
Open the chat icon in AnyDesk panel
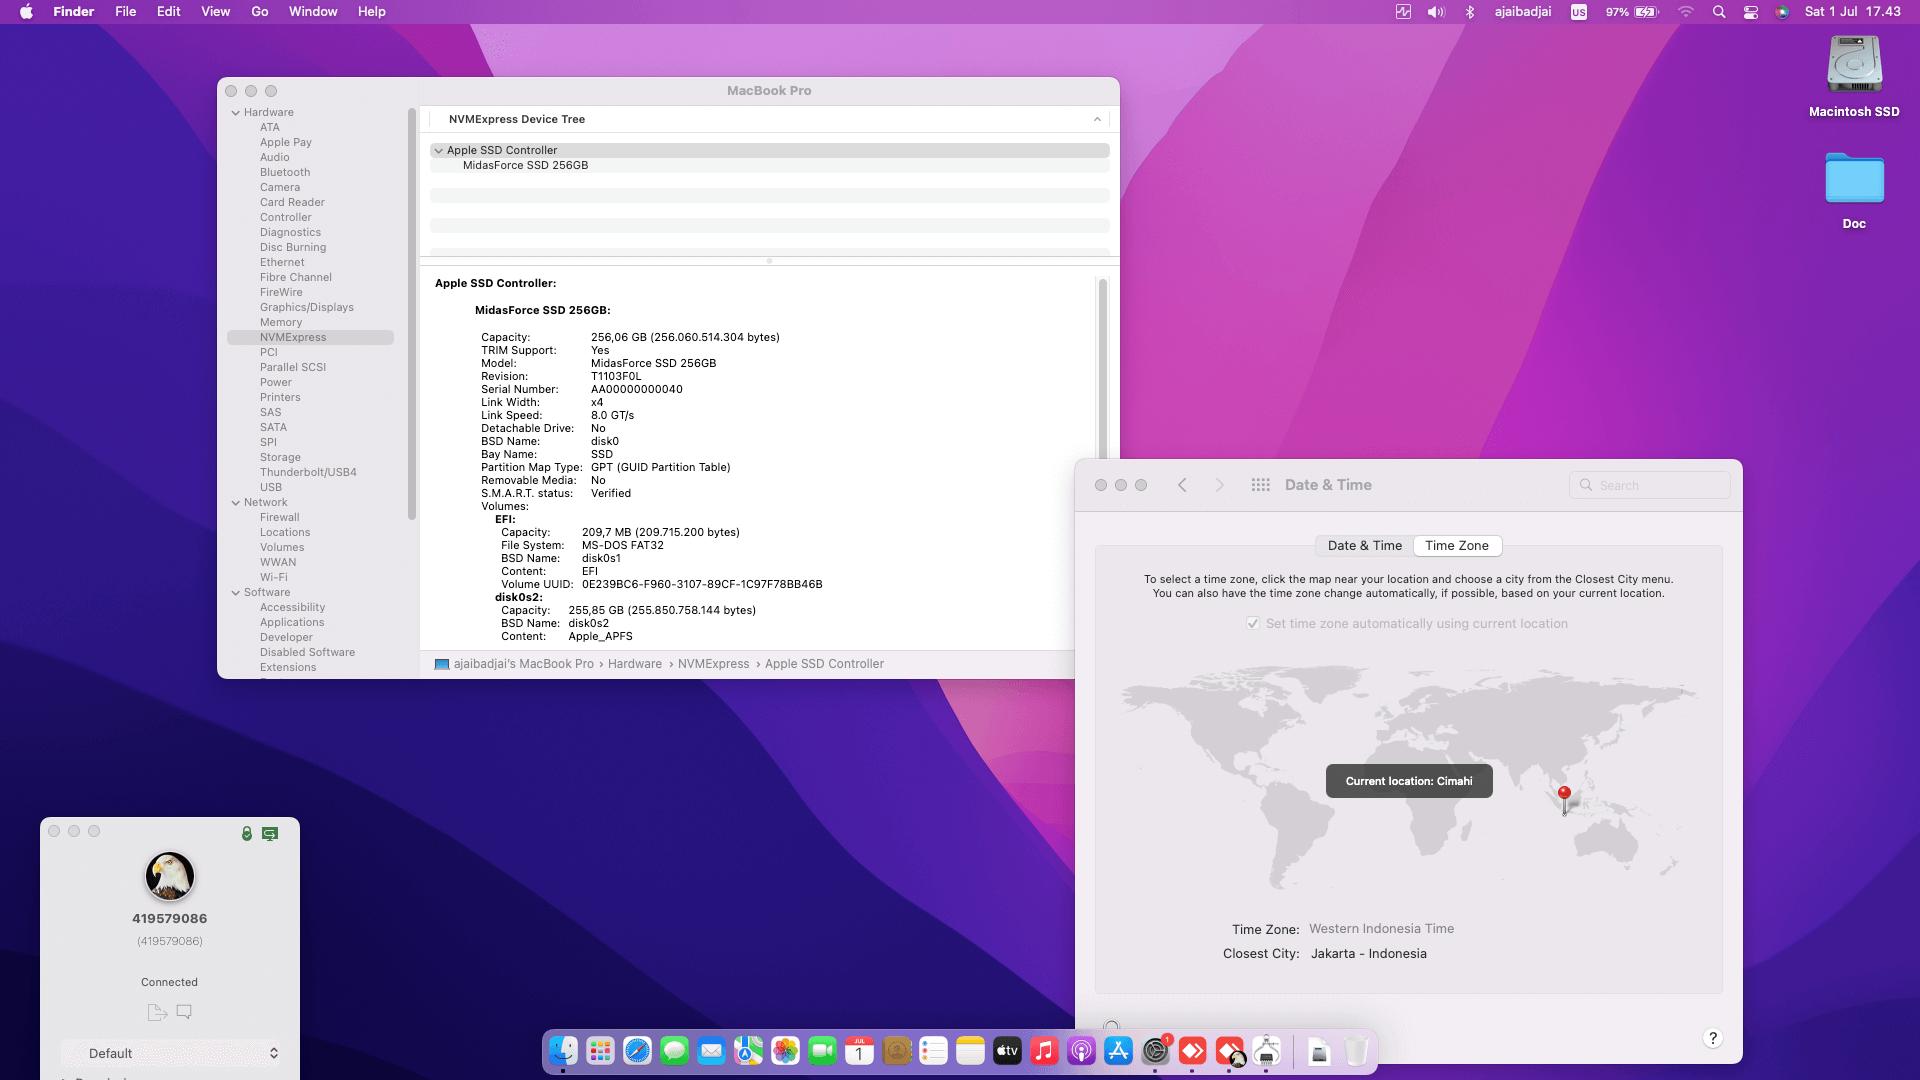[x=184, y=1012]
